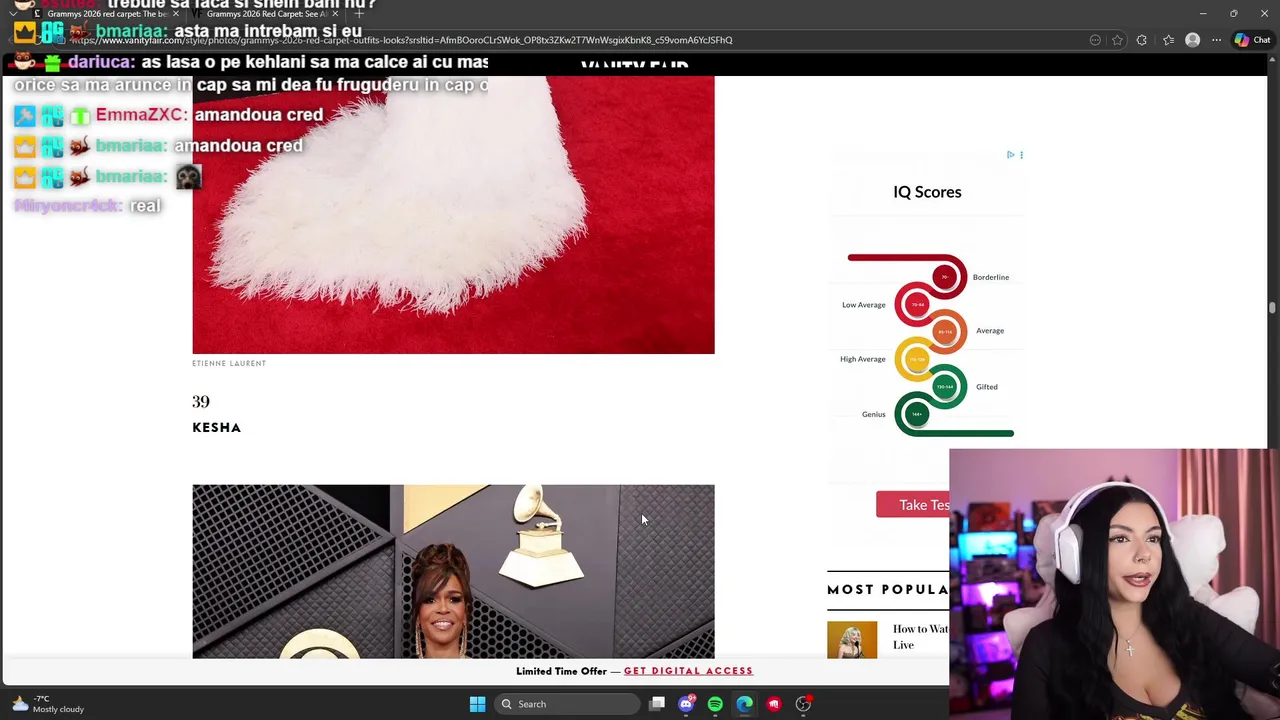Open the Favorites list icon
This screenshot has height=720, width=1280.
click(1168, 40)
